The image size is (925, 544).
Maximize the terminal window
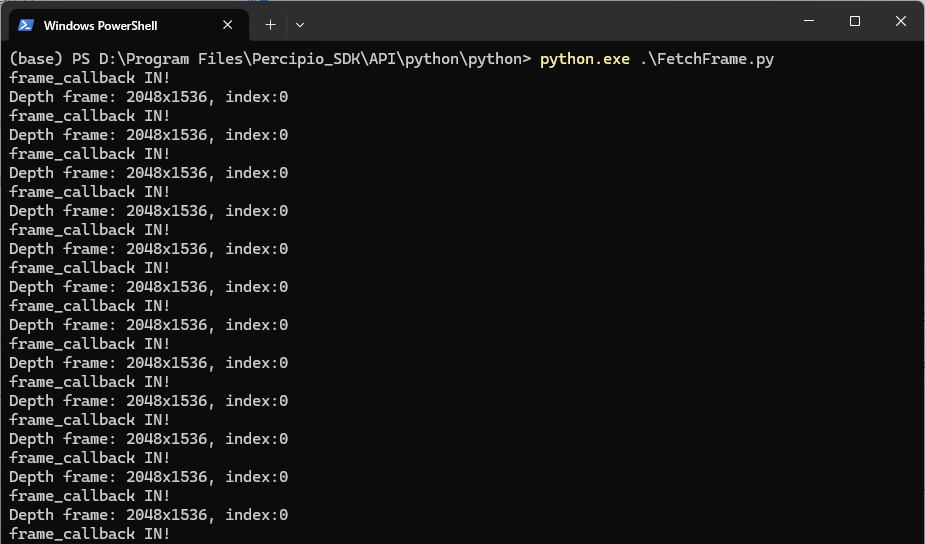pyautogui.click(x=854, y=22)
